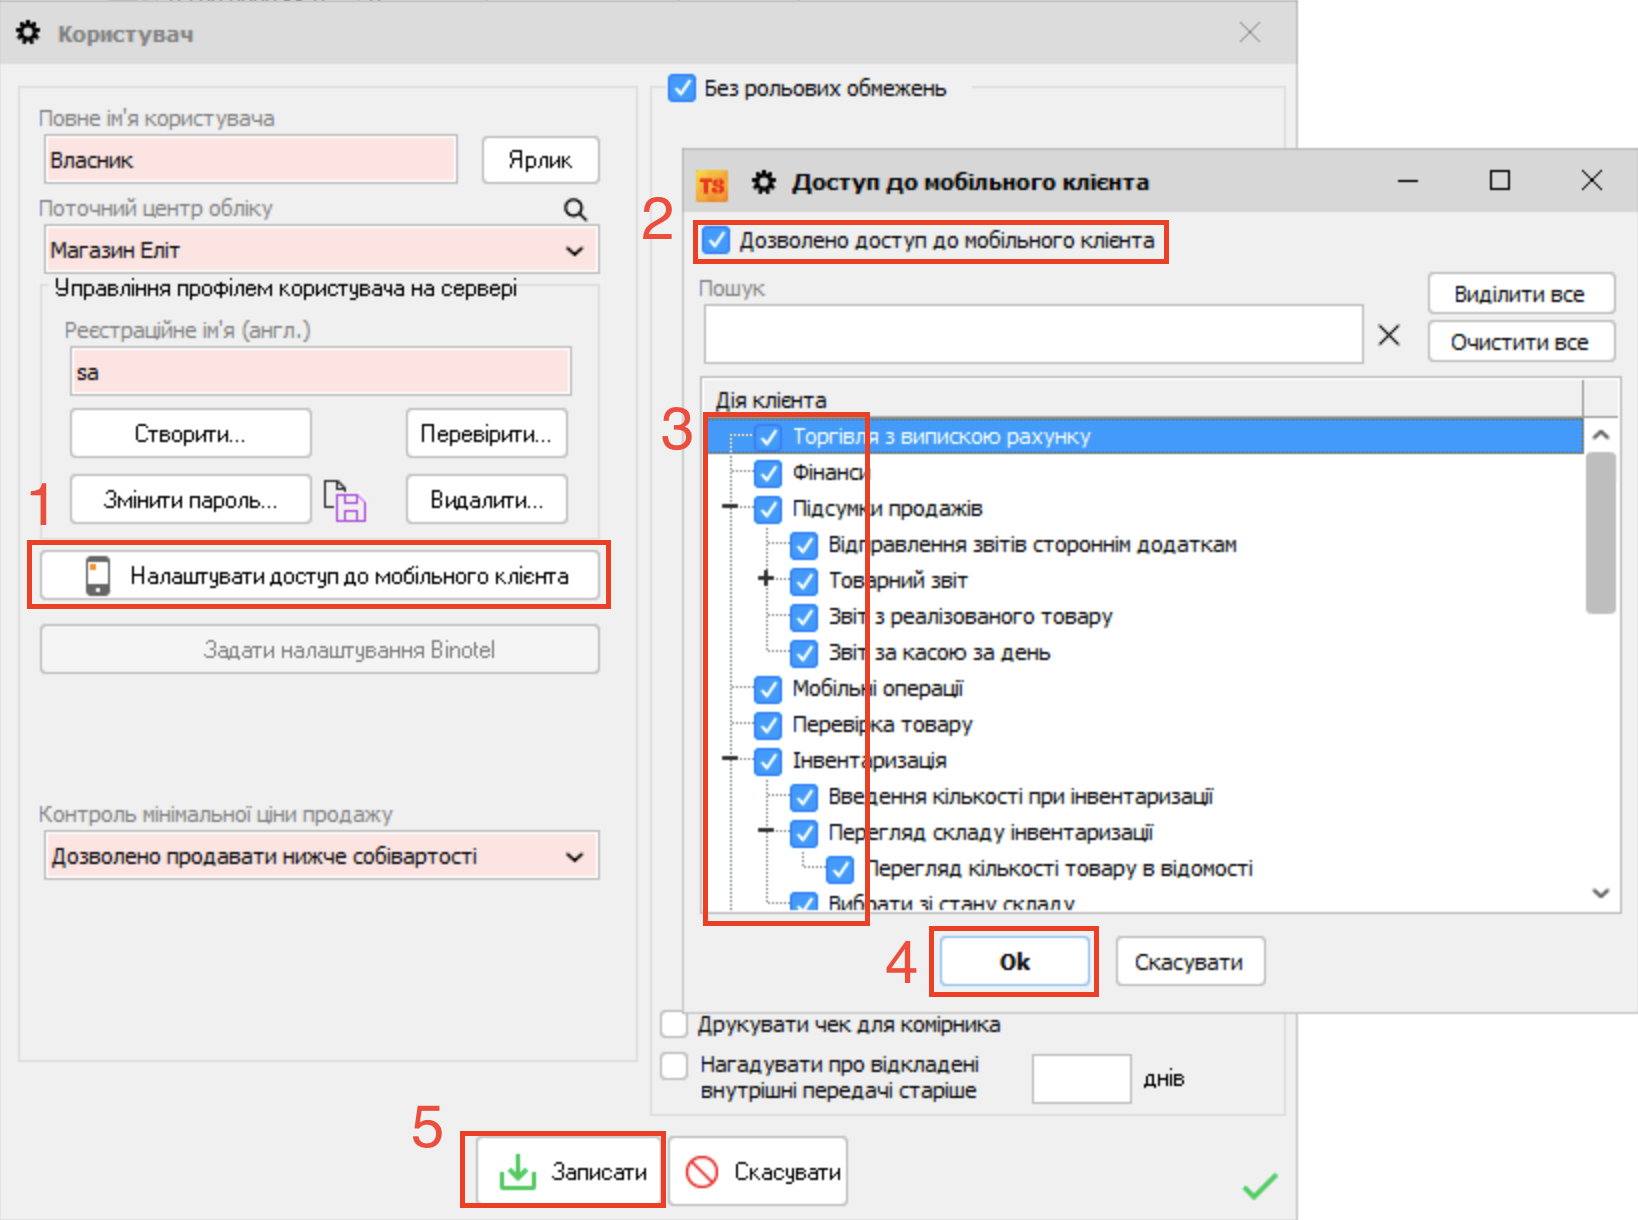Select 'Торгівля з випискою рахунку' tree item
Image resolution: width=1638 pixels, height=1220 pixels.
tap(940, 437)
